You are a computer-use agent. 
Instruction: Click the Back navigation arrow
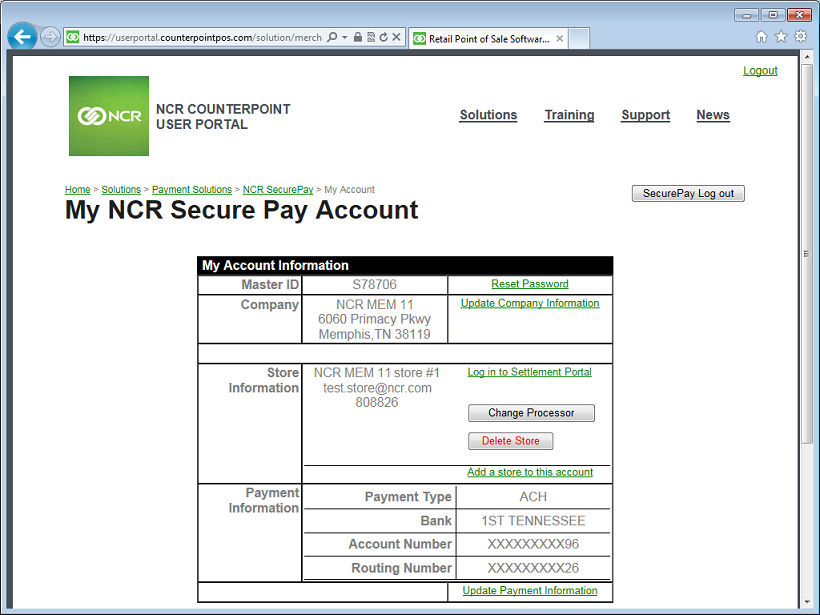[21, 35]
